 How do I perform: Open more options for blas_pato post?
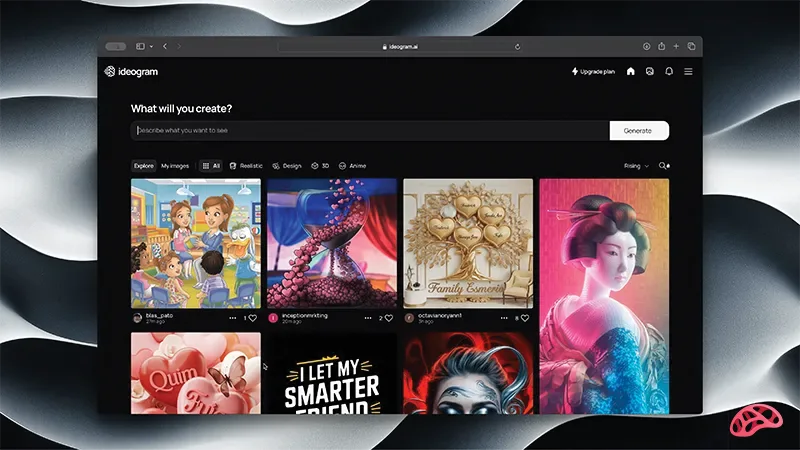pos(232,317)
